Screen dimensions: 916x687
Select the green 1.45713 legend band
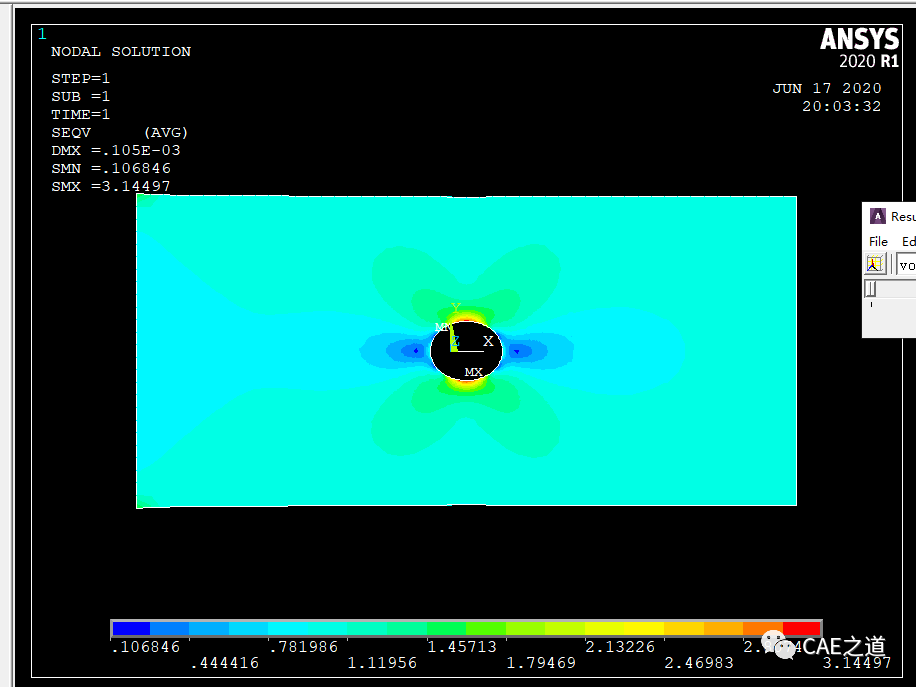(x=445, y=629)
